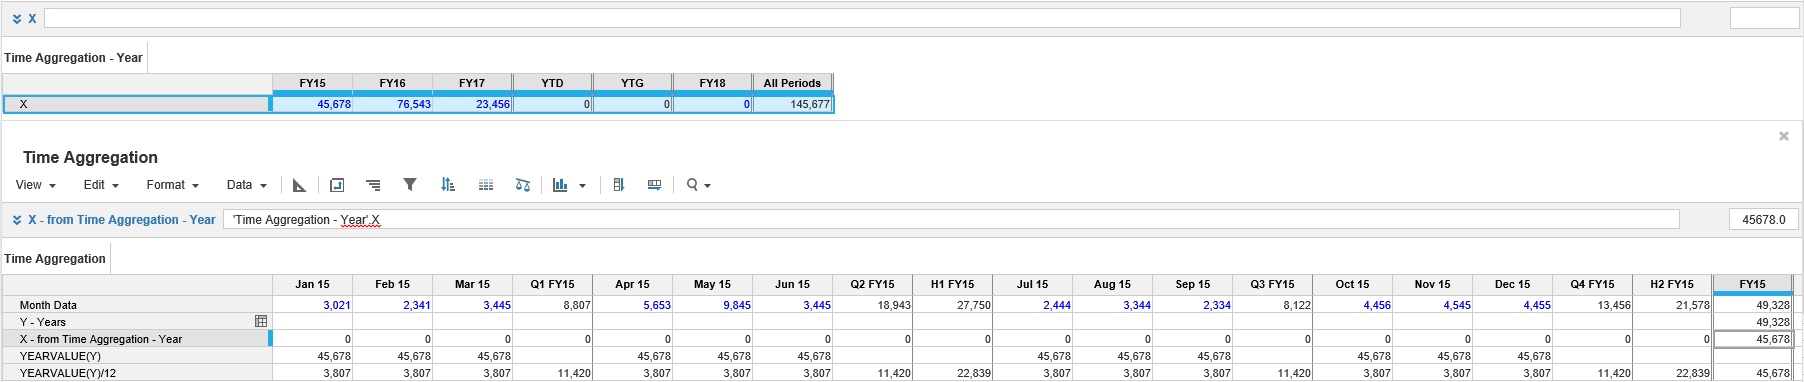
Task: Select the YEARVALUE(Y)/12 row header
Action: click(136, 373)
